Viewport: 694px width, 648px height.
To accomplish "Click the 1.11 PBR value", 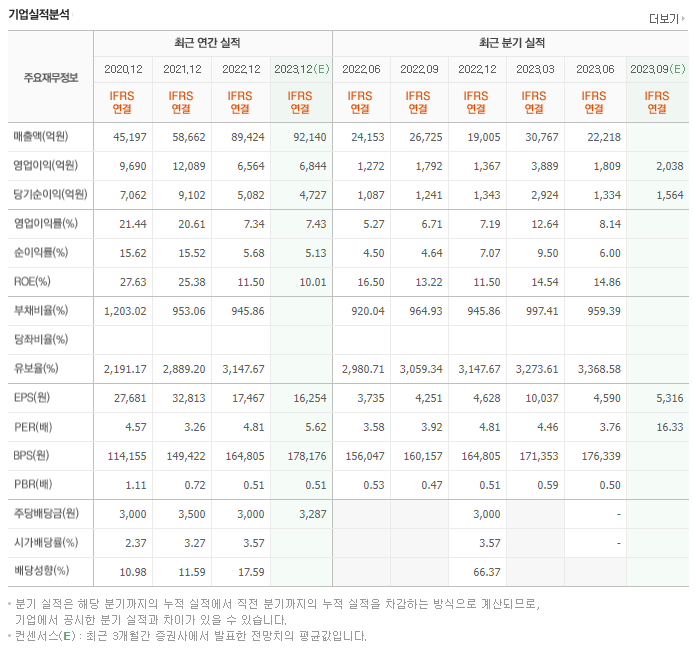I will point(135,486).
